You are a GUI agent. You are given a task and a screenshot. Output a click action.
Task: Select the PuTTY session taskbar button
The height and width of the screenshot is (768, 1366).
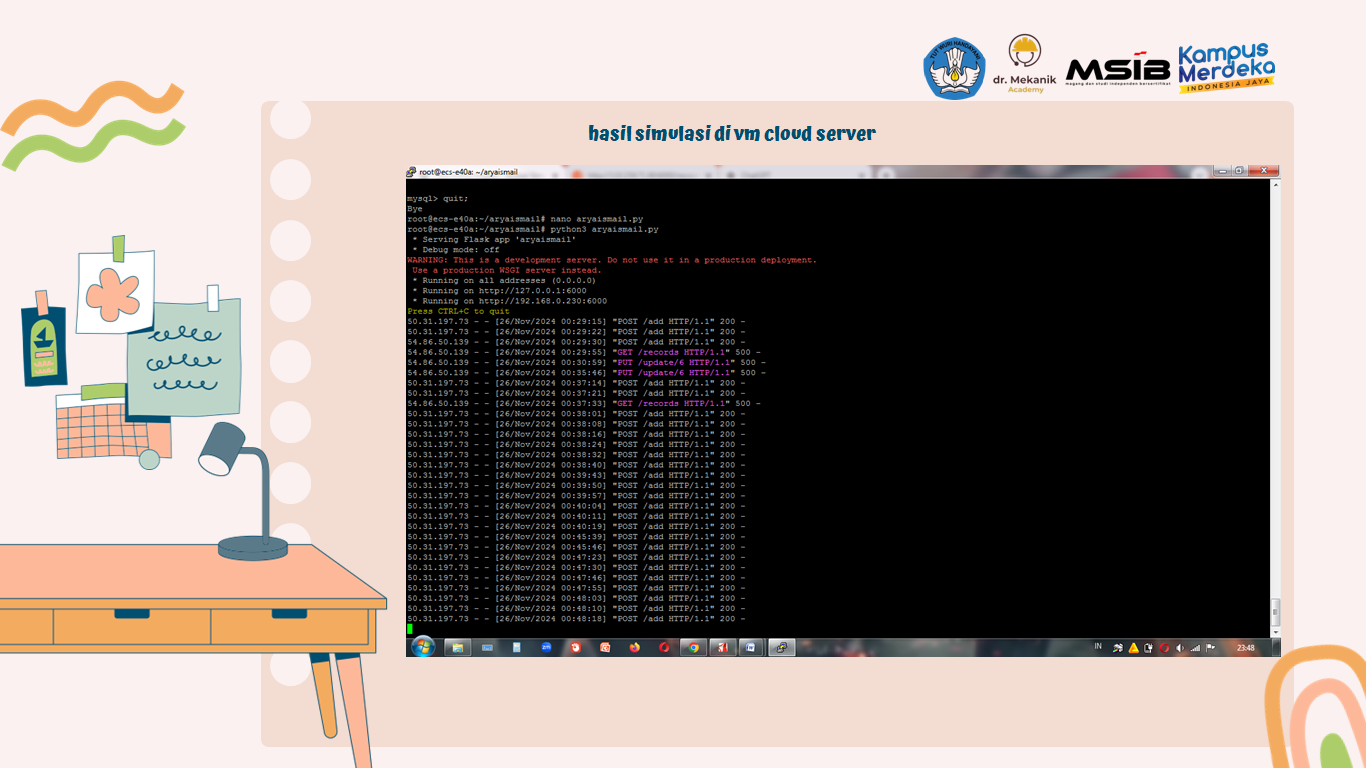point(782,647)
